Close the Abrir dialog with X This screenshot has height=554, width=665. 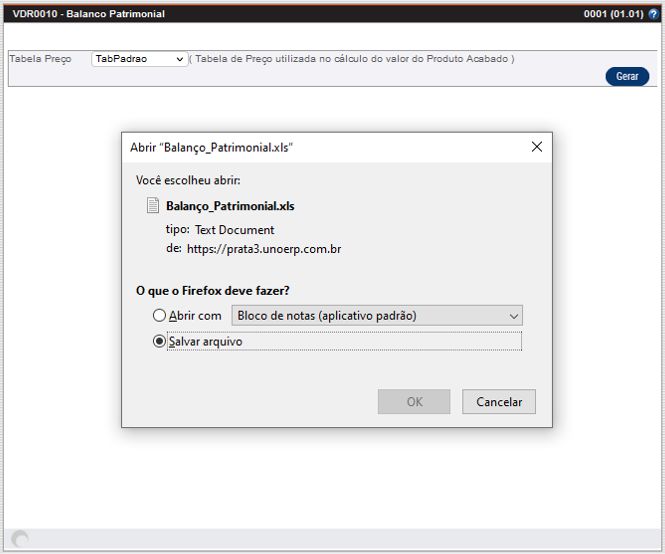(537, 147)
